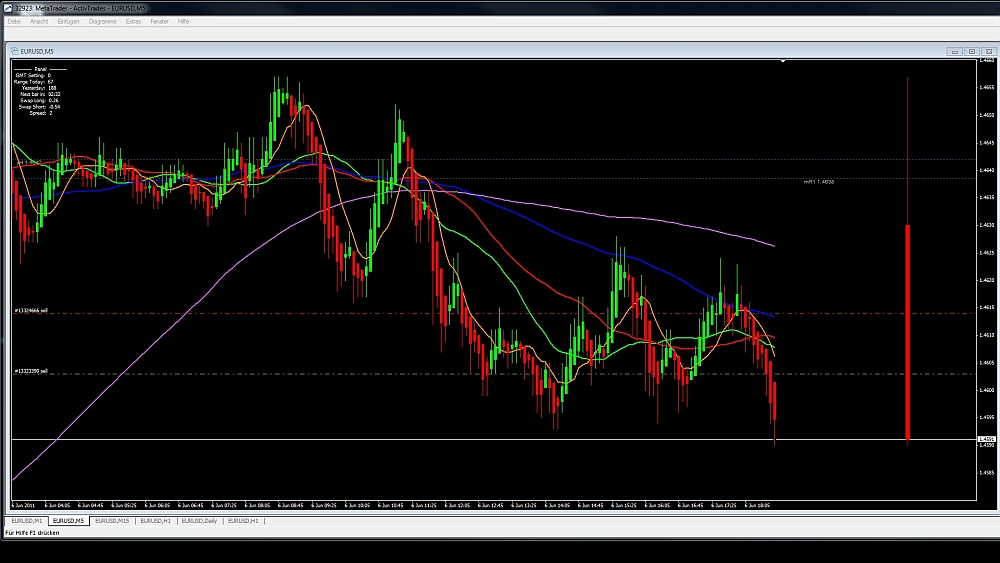Open the EURUSD,Daily chart tab
The width and height of the screenshot is (1000, 563).
pos(199,521)
